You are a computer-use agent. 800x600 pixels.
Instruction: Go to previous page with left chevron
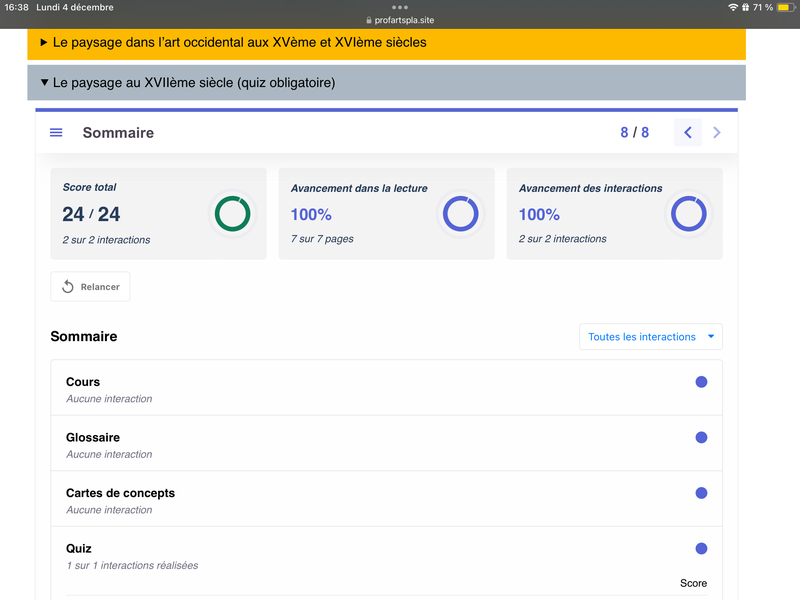point(688,133)
